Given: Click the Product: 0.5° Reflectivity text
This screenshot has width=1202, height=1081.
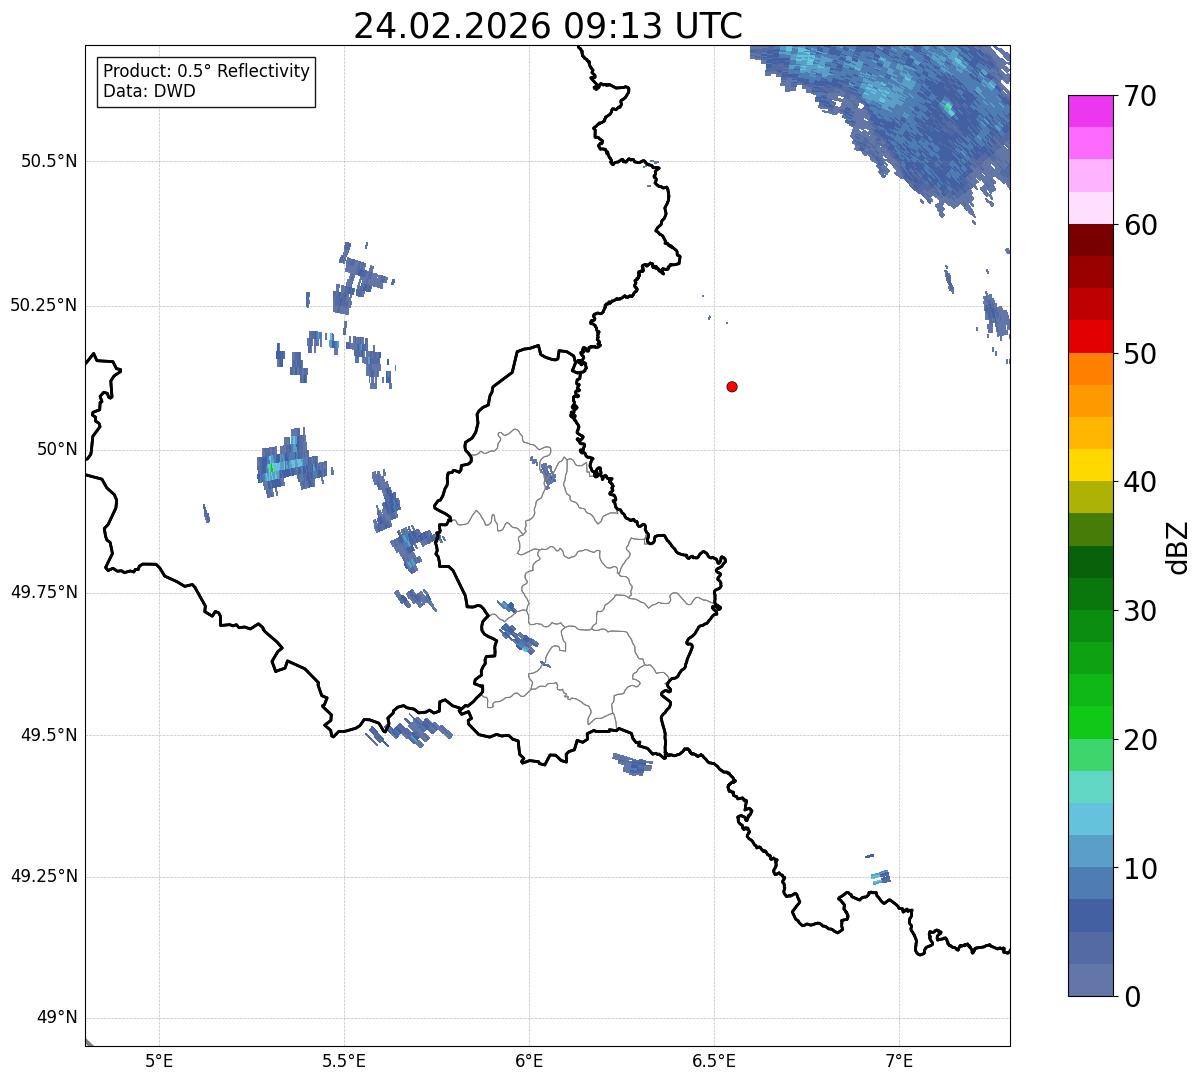Looking at the screenshot, I should pos(206,72).
